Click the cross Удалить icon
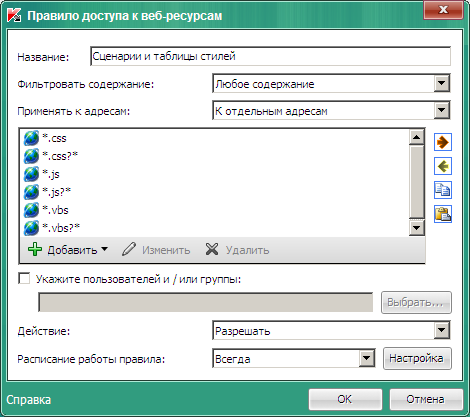Image resolution: width=470 pixels, height=417 pixels. click(212, 249)
